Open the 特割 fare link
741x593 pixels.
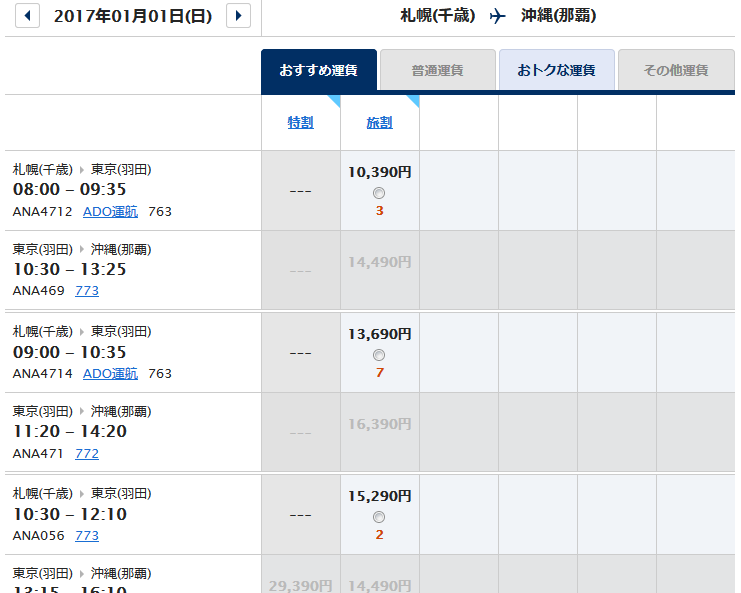coord(301,123)
